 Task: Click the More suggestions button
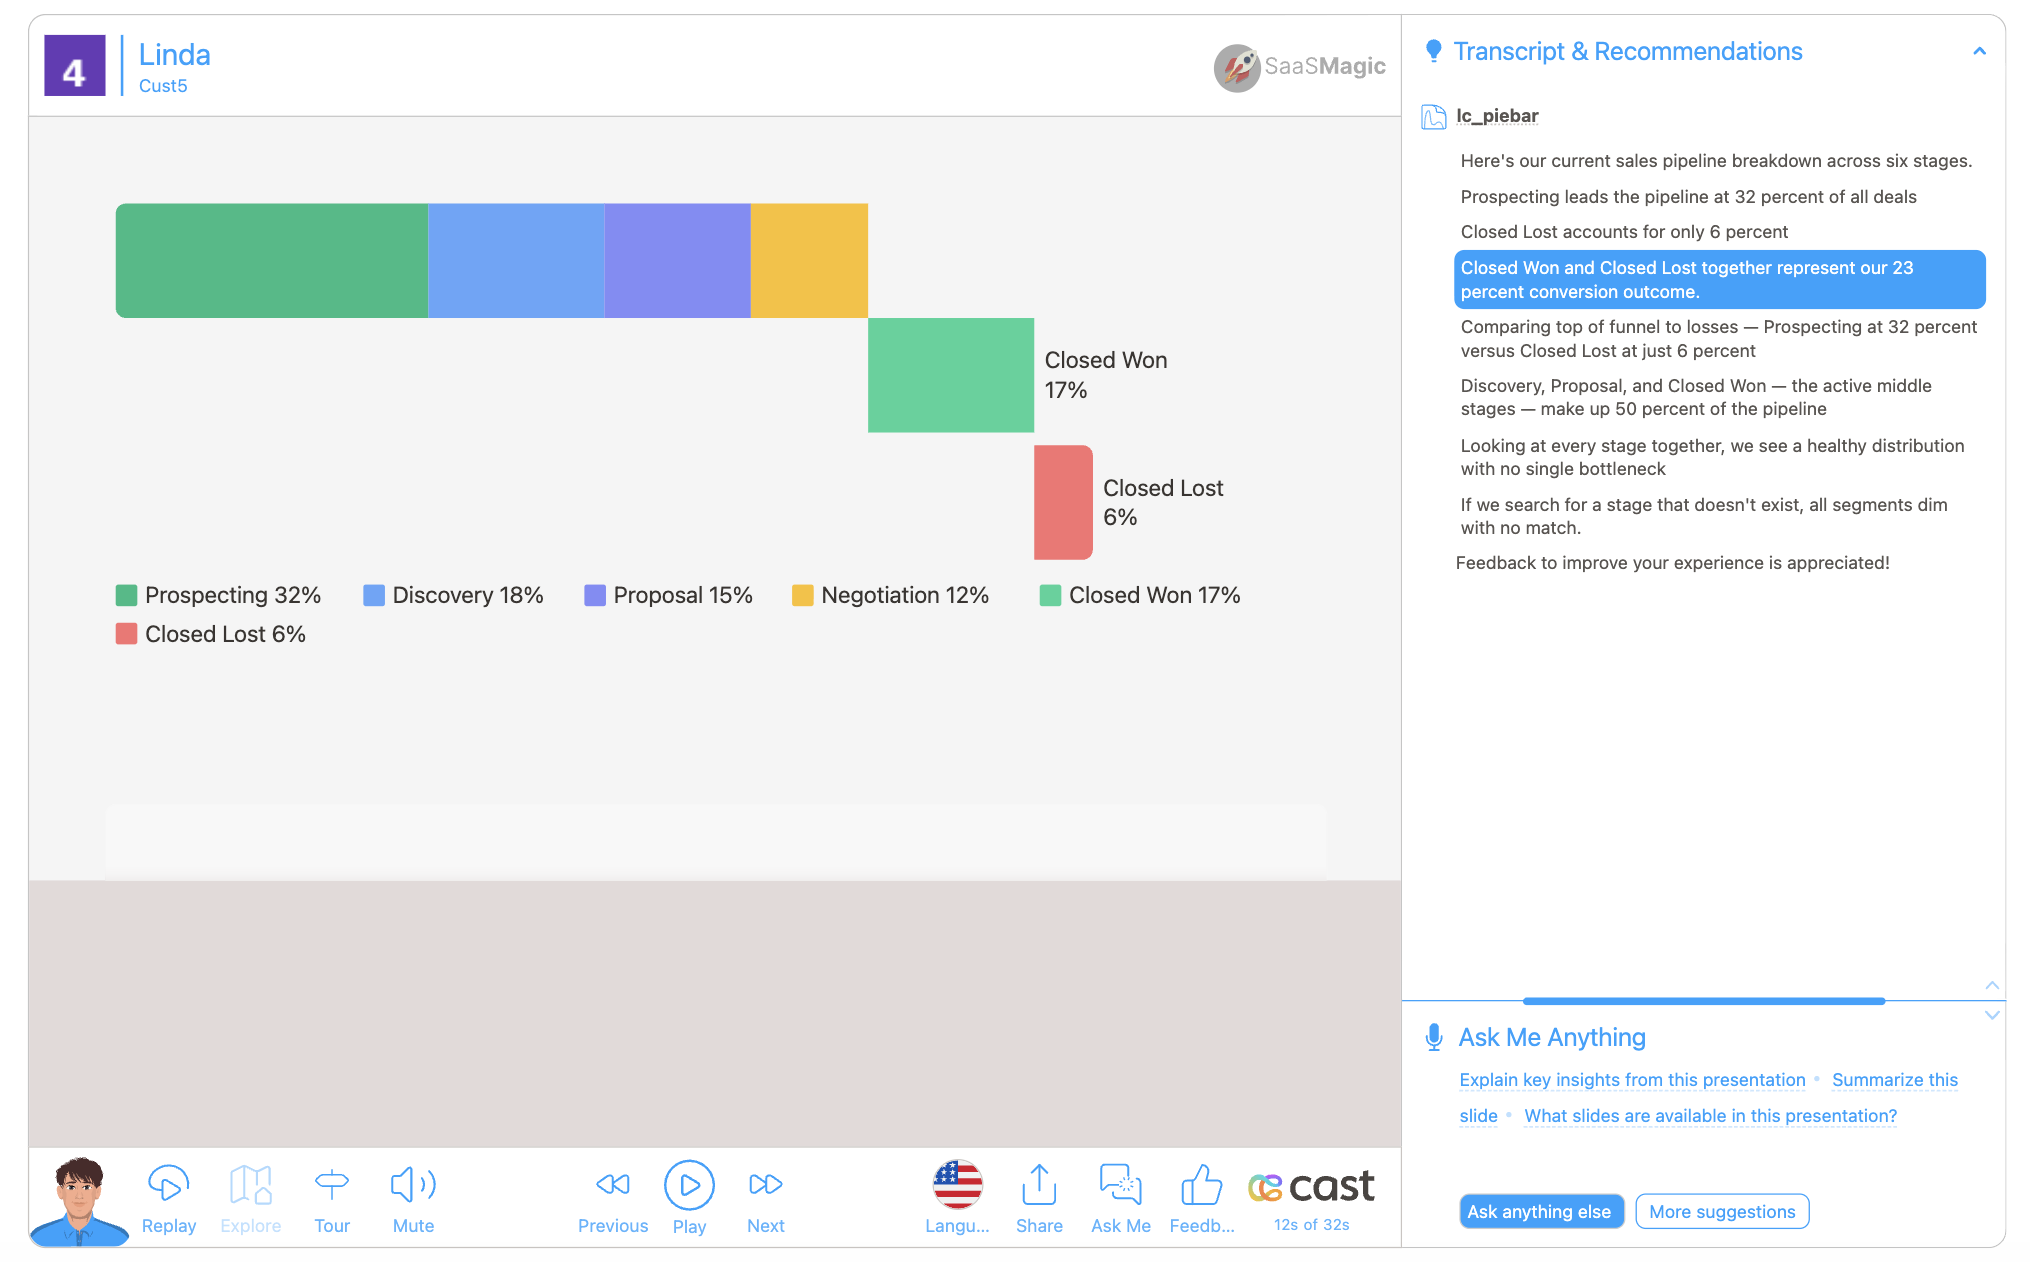(1721, 1211)
